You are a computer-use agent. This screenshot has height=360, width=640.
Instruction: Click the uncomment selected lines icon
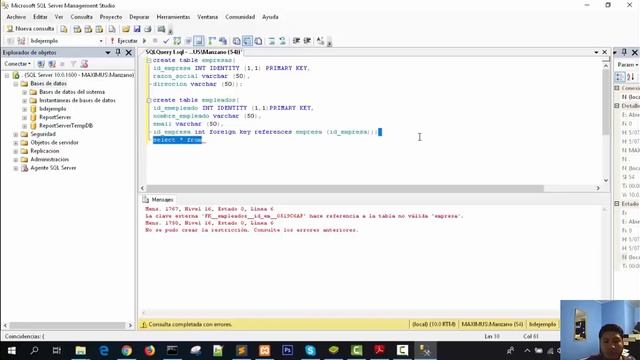pyautogui.click(x=282, y=41)
